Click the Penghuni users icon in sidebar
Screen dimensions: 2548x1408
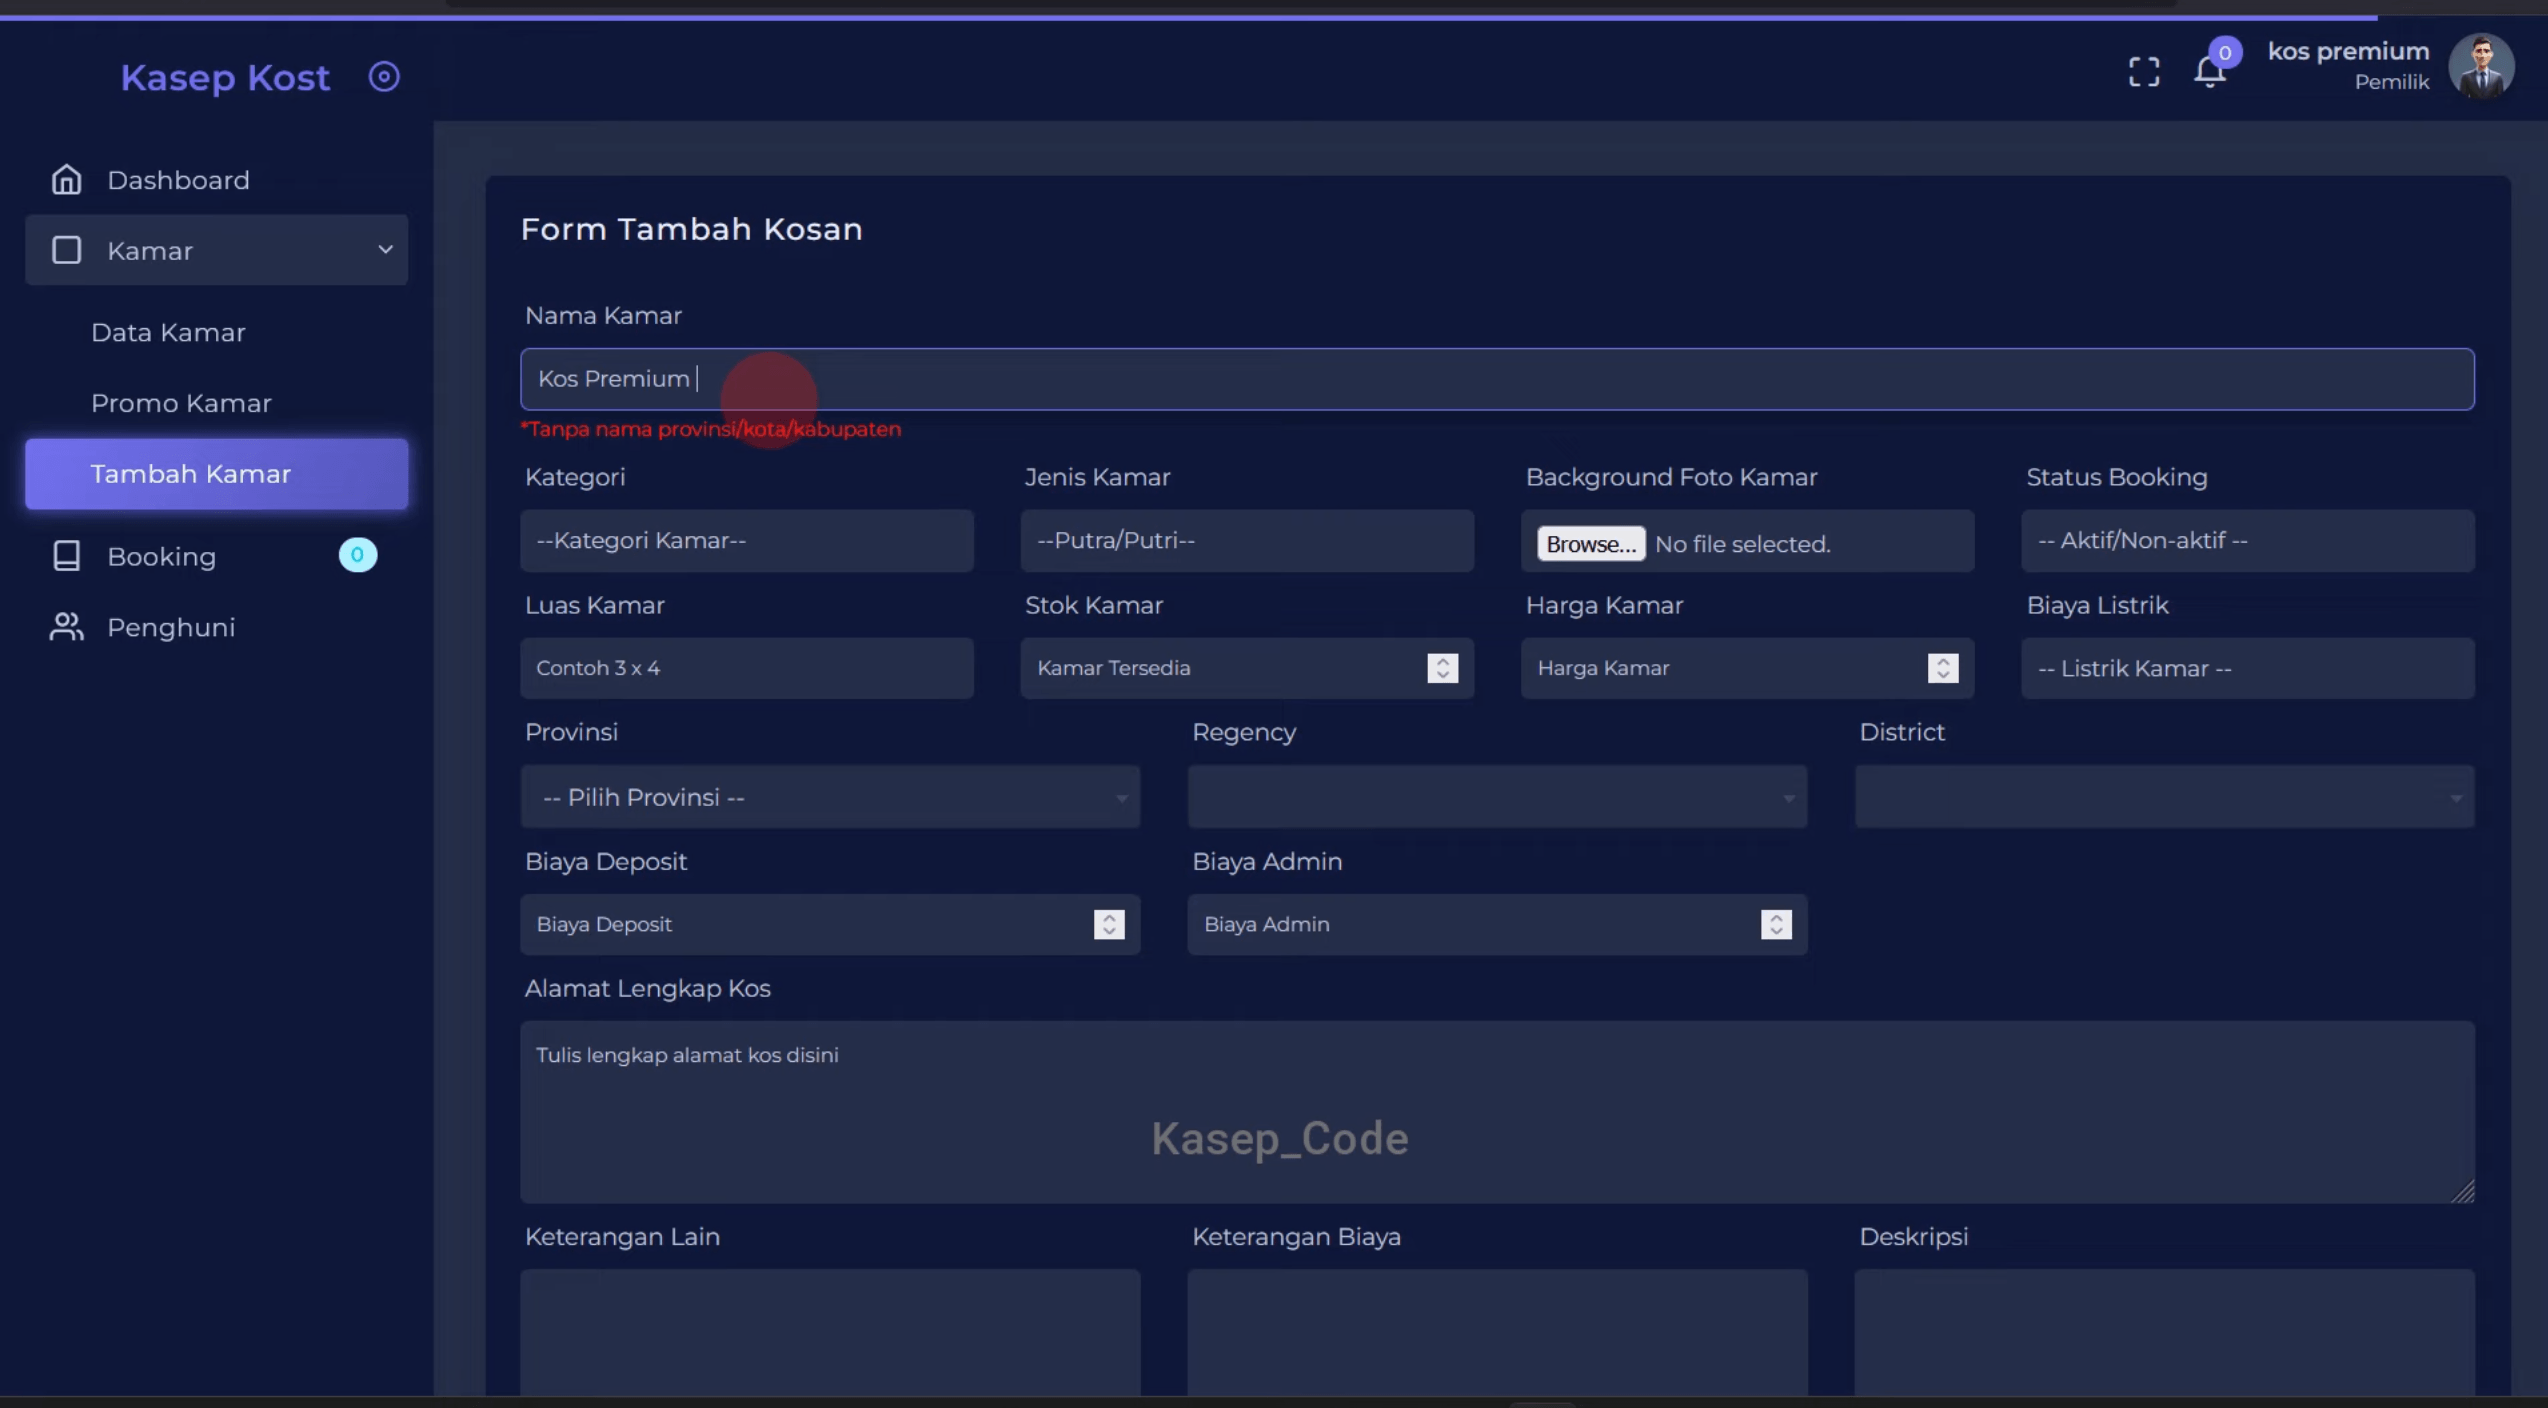(66, 627)
